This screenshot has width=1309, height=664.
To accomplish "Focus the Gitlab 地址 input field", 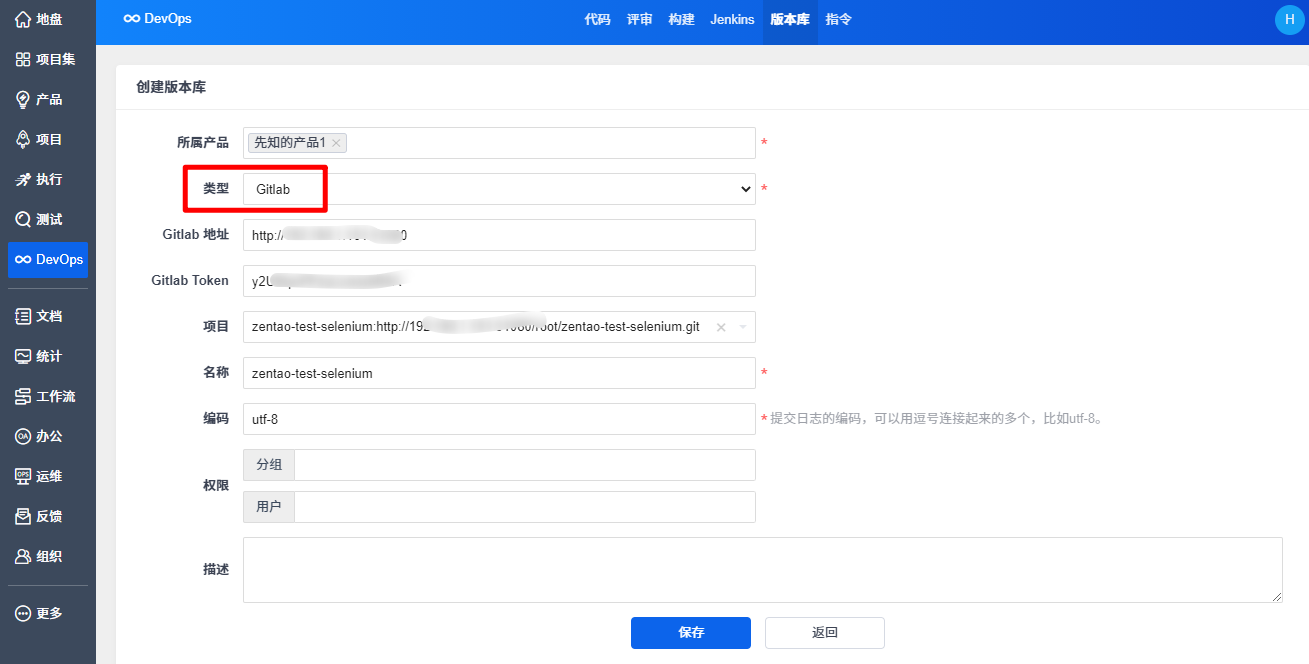I will (499, 235).
